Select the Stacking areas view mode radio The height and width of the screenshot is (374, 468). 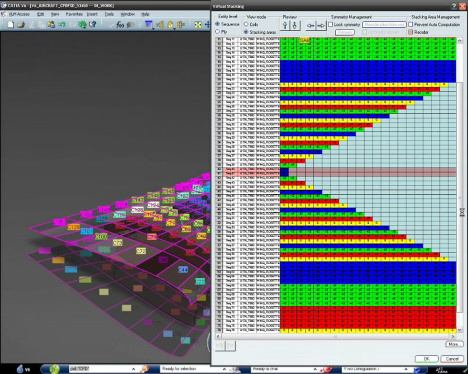click(246, 32)
